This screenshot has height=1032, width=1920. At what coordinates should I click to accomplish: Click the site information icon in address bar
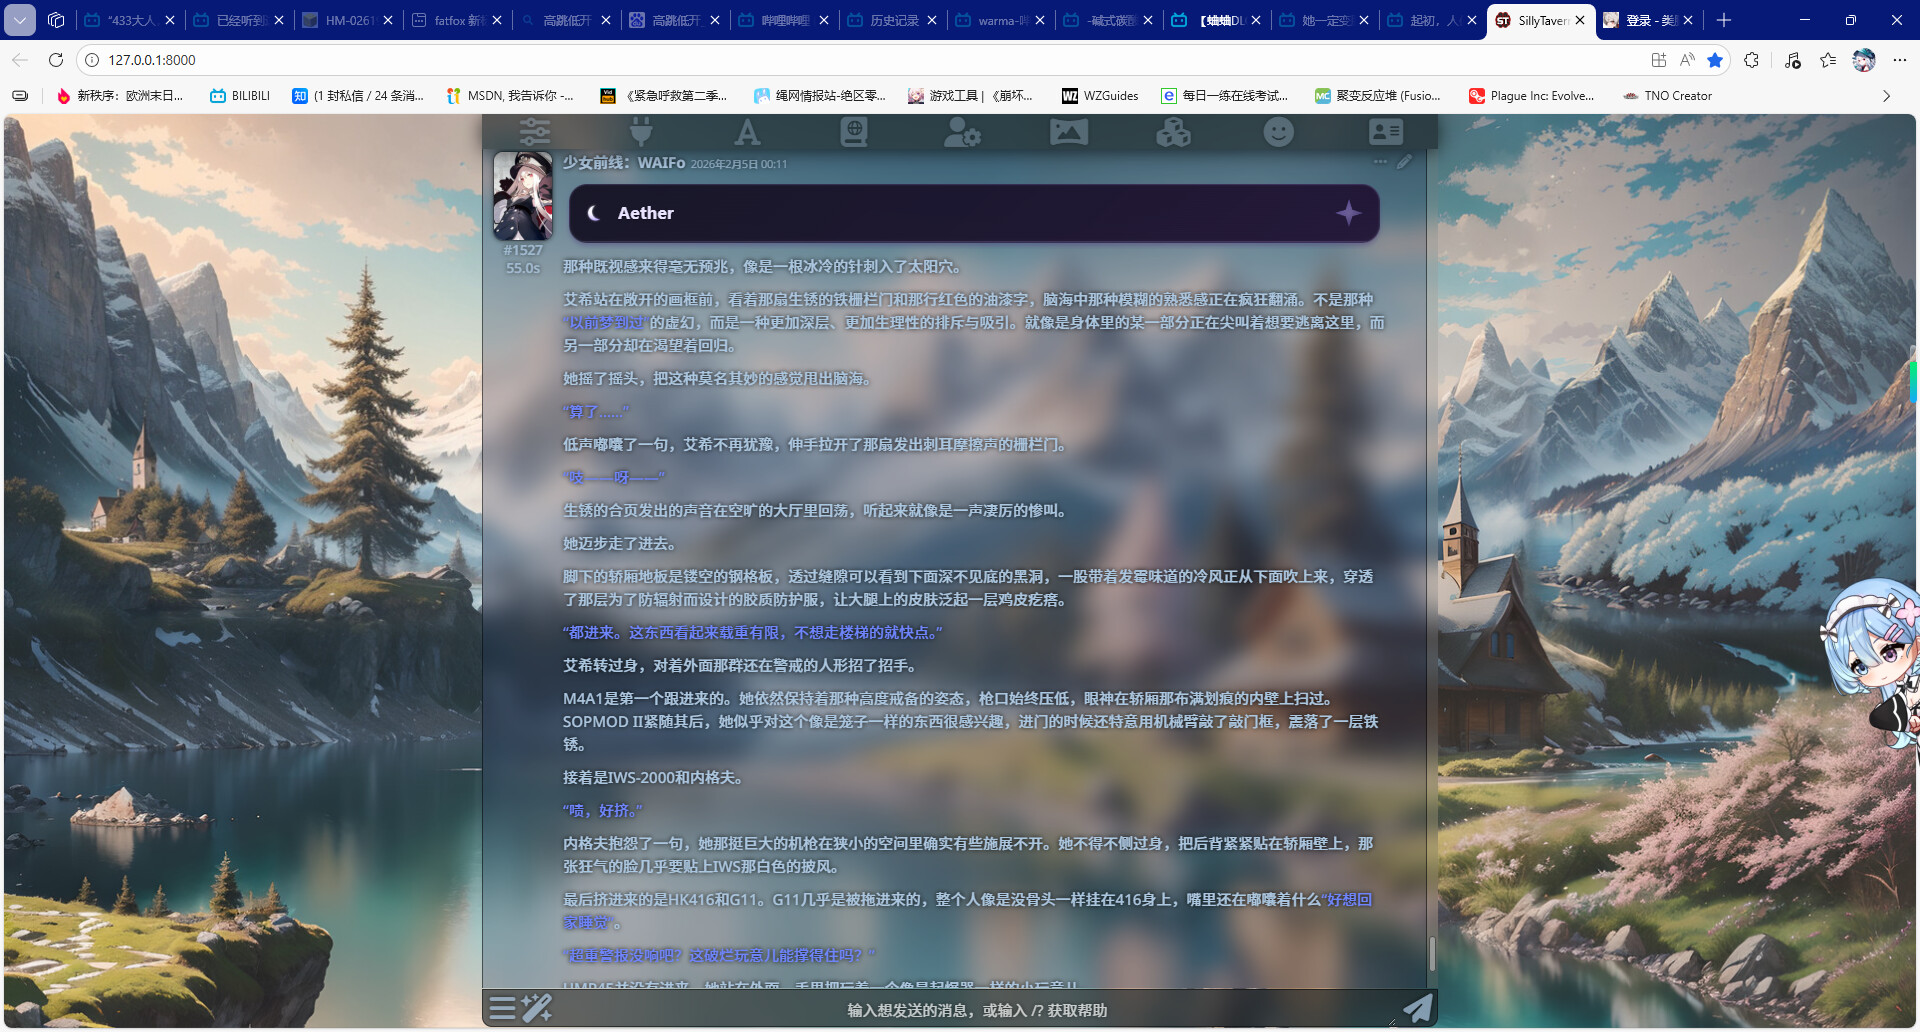(x=92, y=60)
